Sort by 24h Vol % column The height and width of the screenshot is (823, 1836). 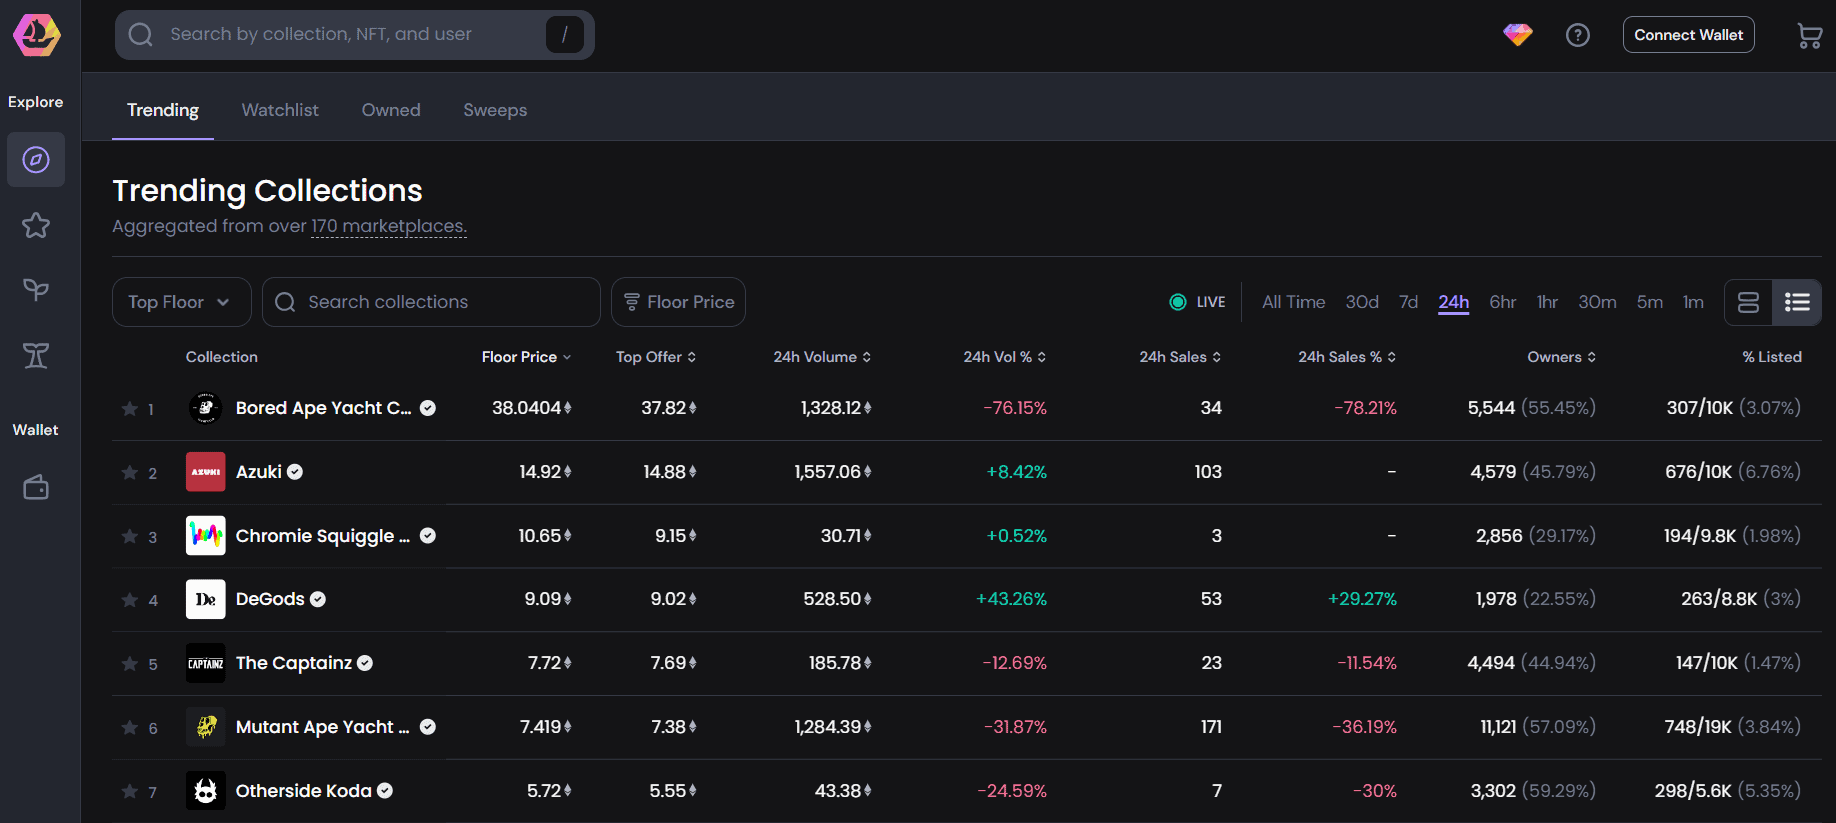(1004, 357)
